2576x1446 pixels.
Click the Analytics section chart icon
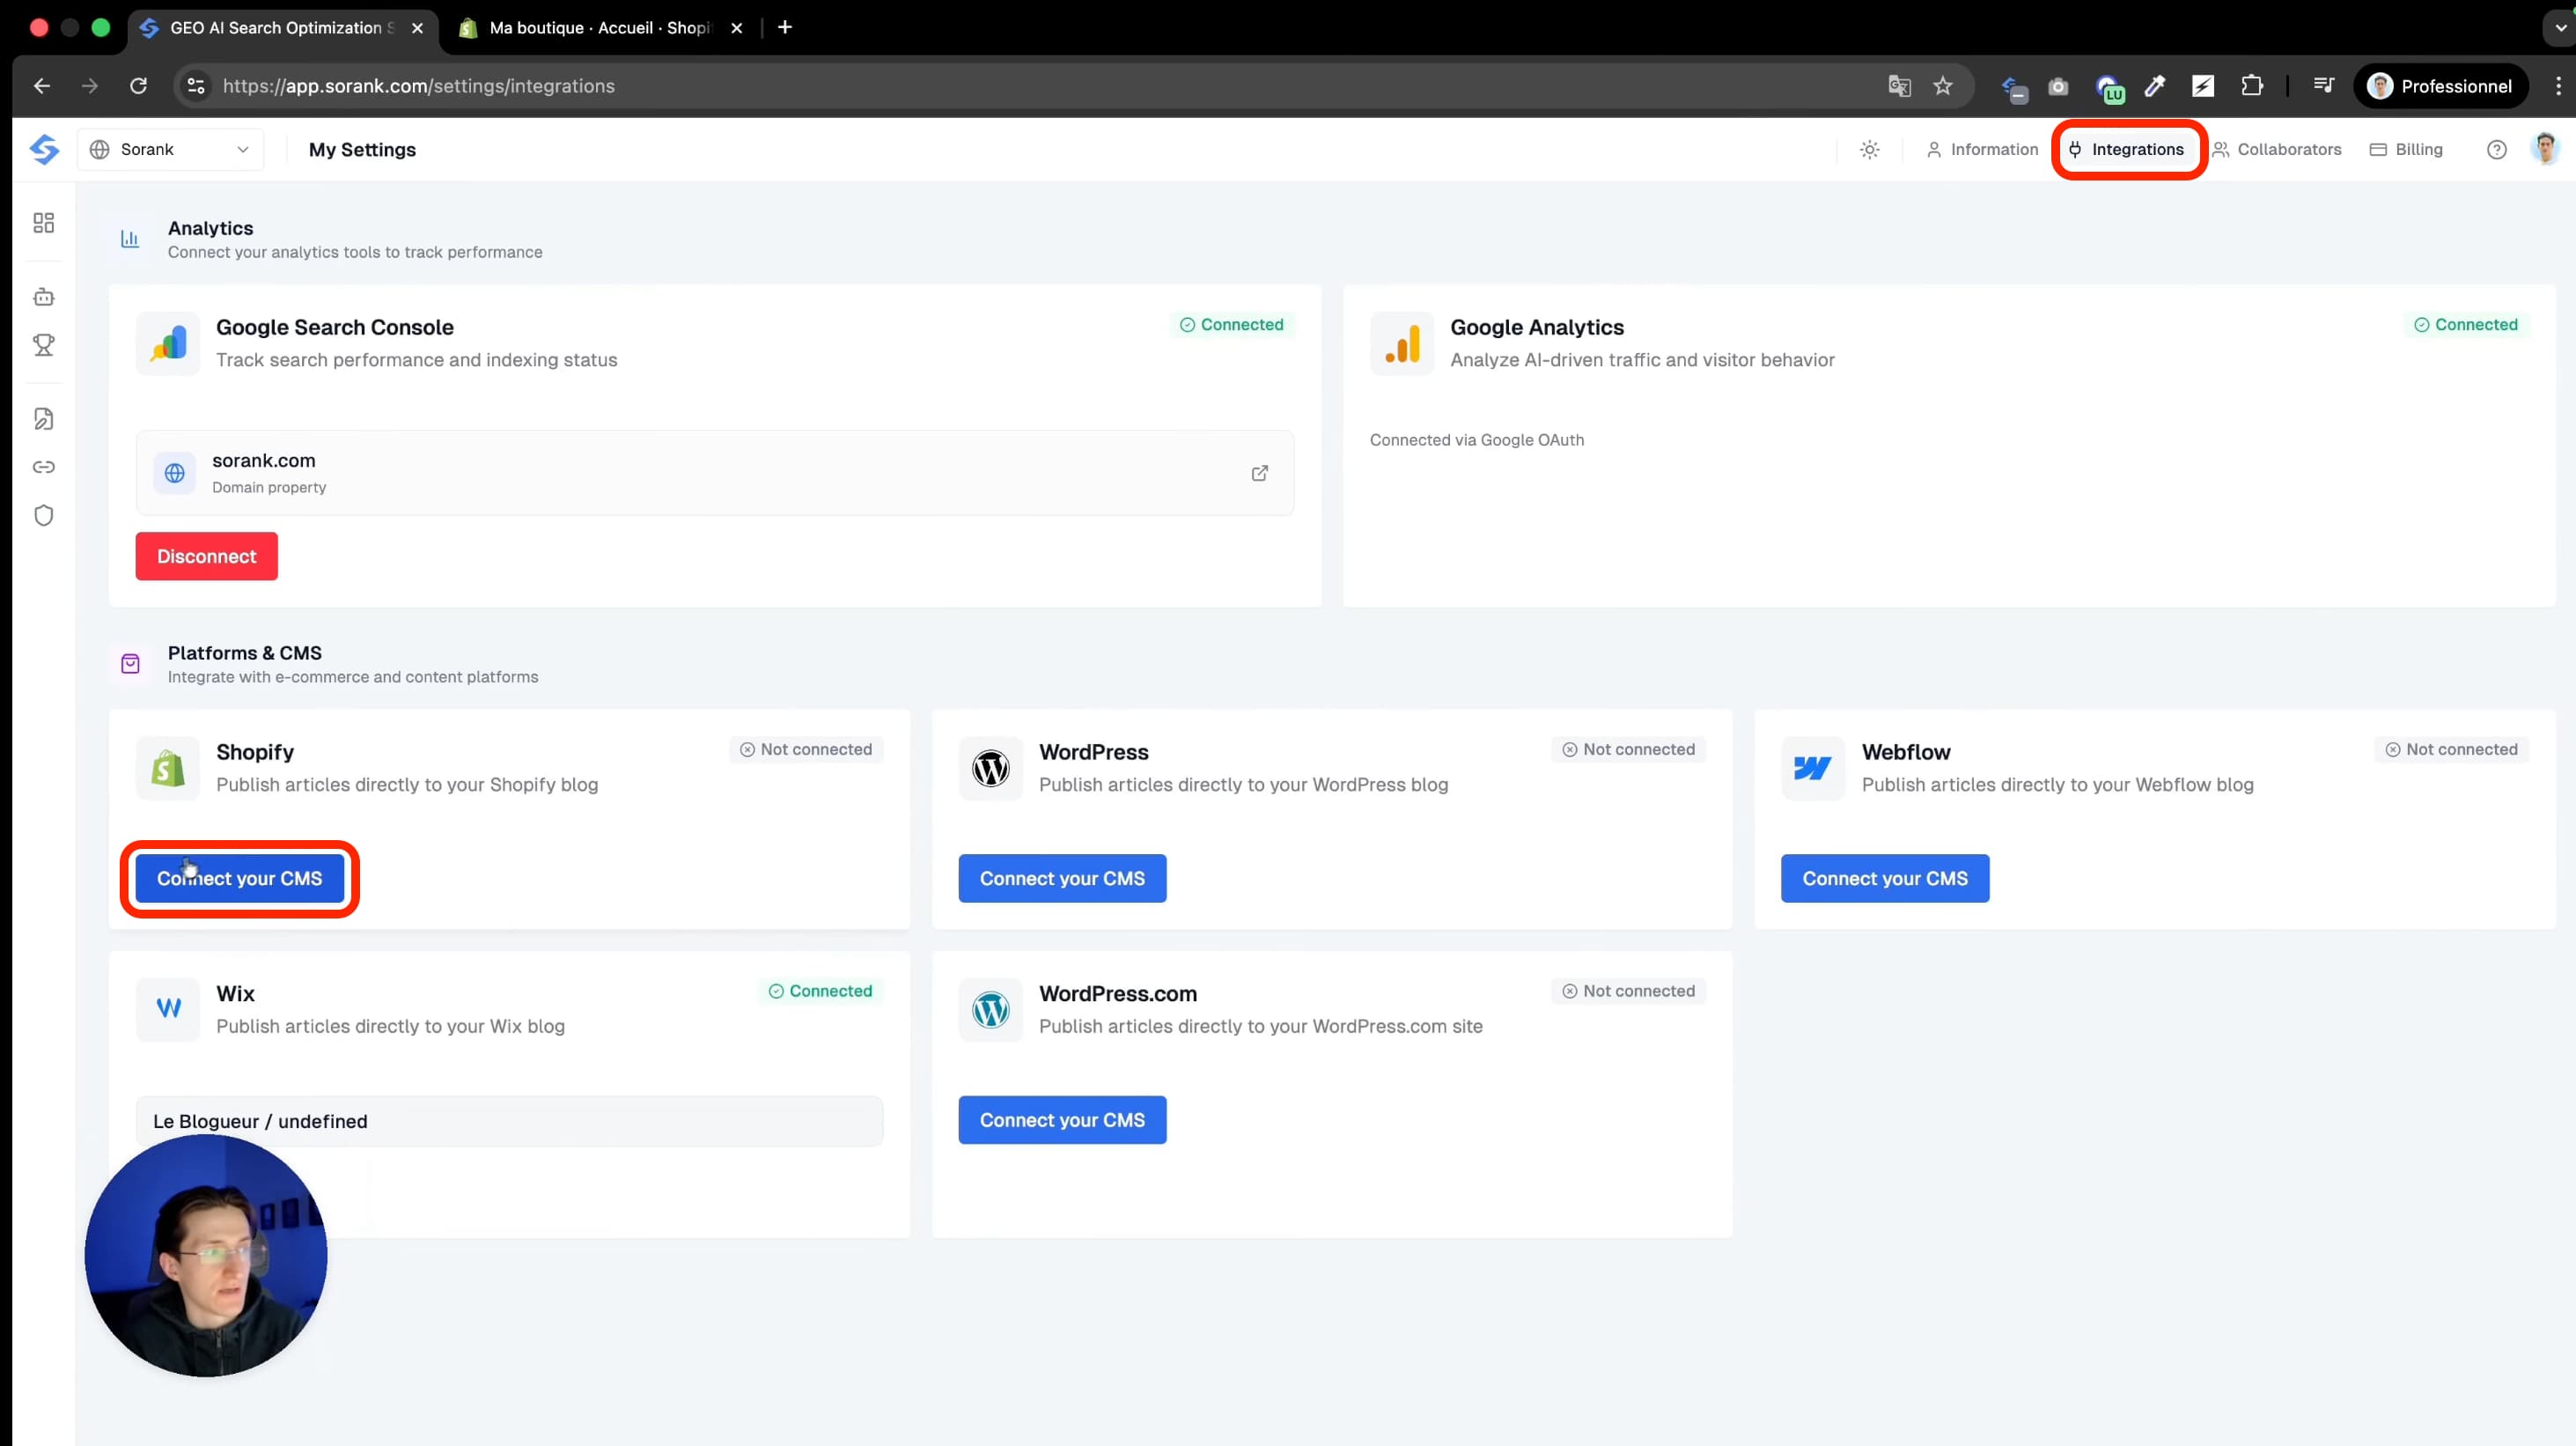pos(130,239)
